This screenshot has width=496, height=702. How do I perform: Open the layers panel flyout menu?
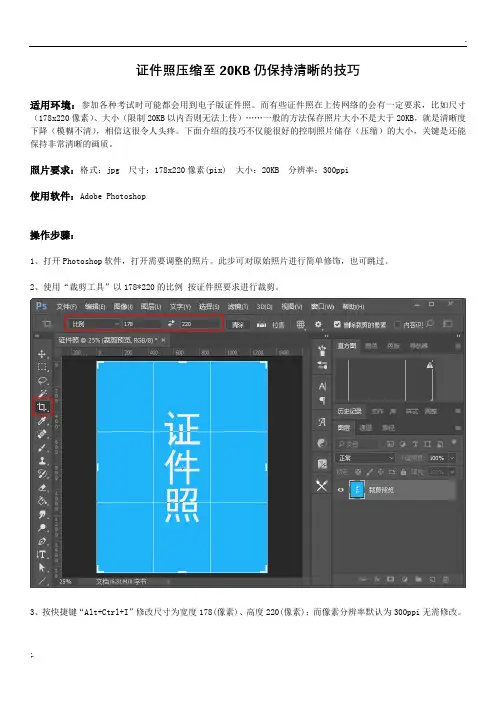[x=458, y=428]
